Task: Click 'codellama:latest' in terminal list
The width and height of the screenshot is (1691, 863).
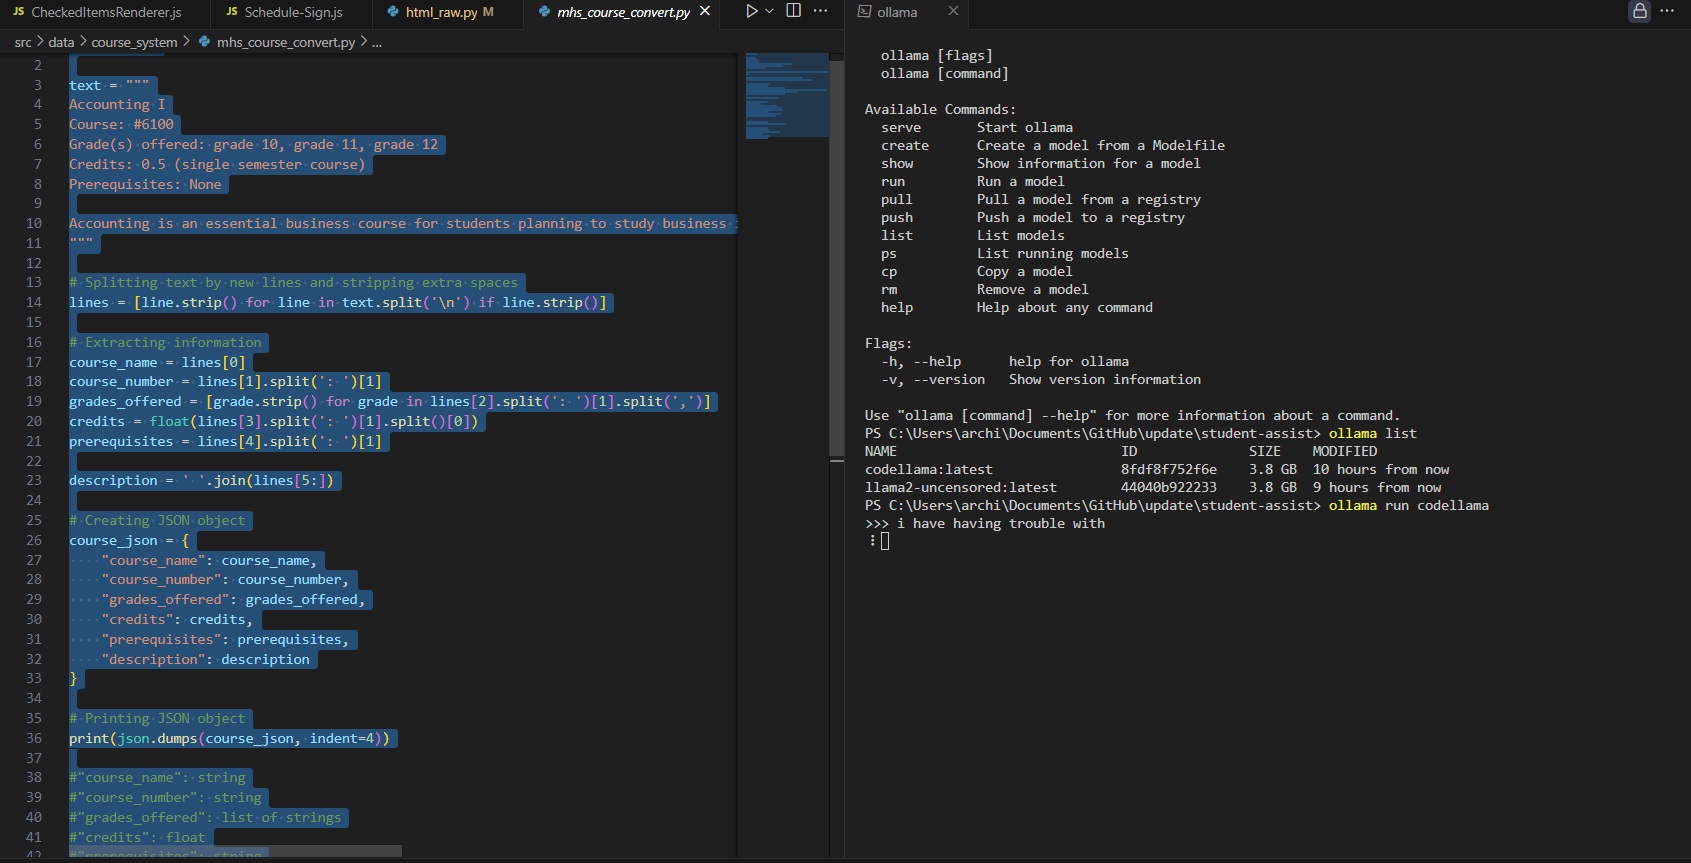Action: coord(929,469)
